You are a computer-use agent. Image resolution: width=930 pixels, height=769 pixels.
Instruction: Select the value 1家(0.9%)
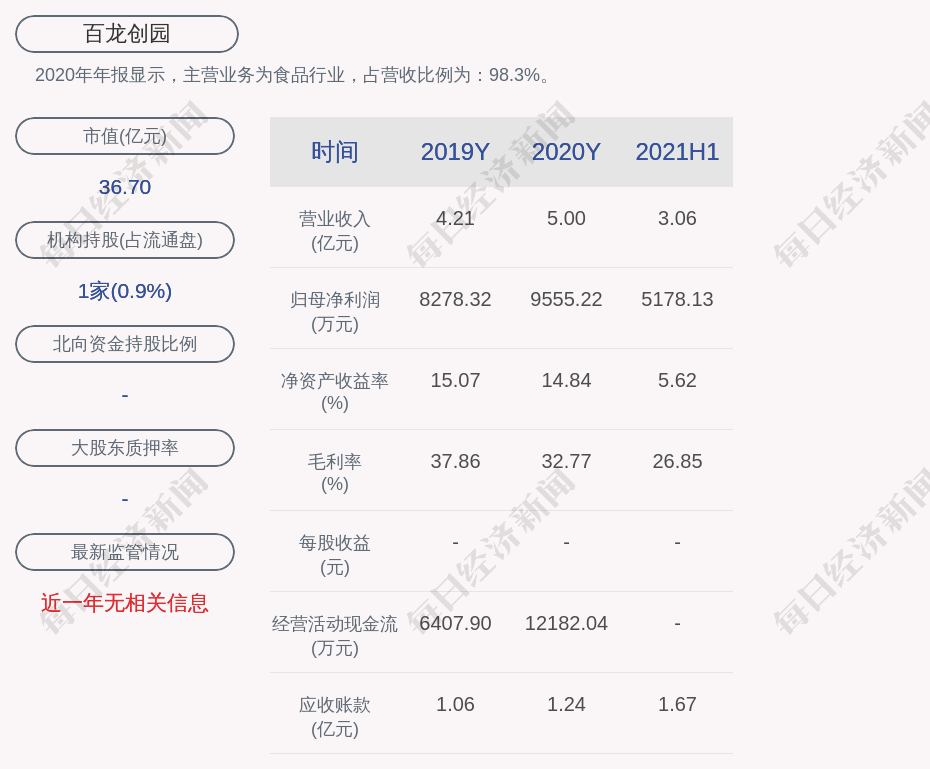(x=125, y=291)
